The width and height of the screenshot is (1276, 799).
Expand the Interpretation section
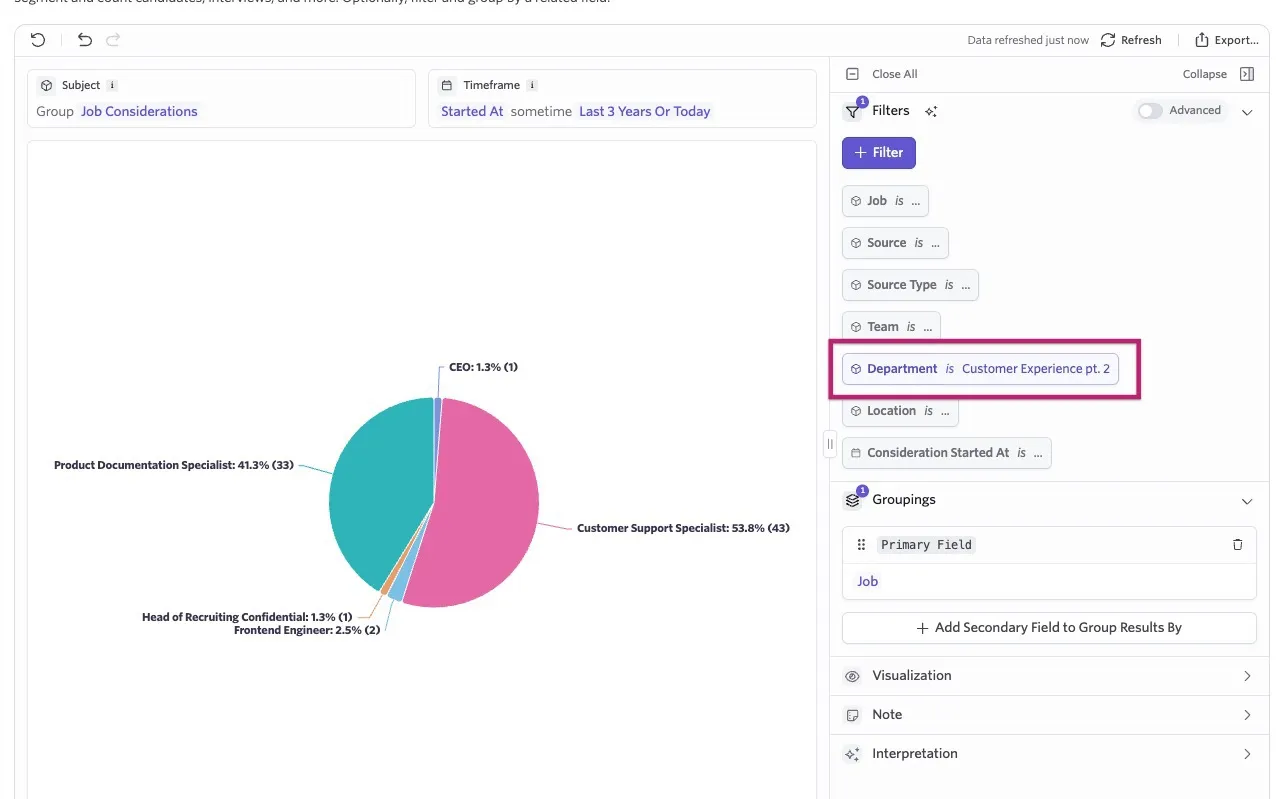pyautogui.click(x=1049, y=754)
